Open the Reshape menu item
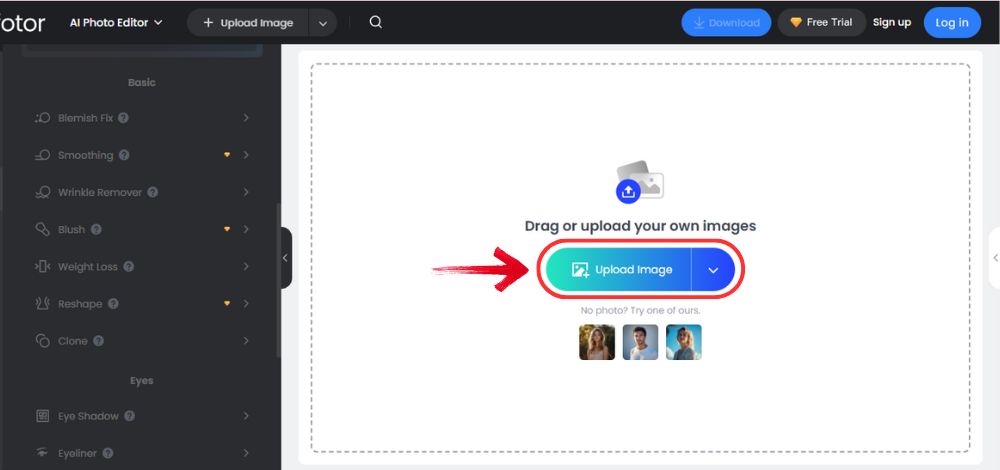Viewport: 1000px width, 470px height. [80, 304]
